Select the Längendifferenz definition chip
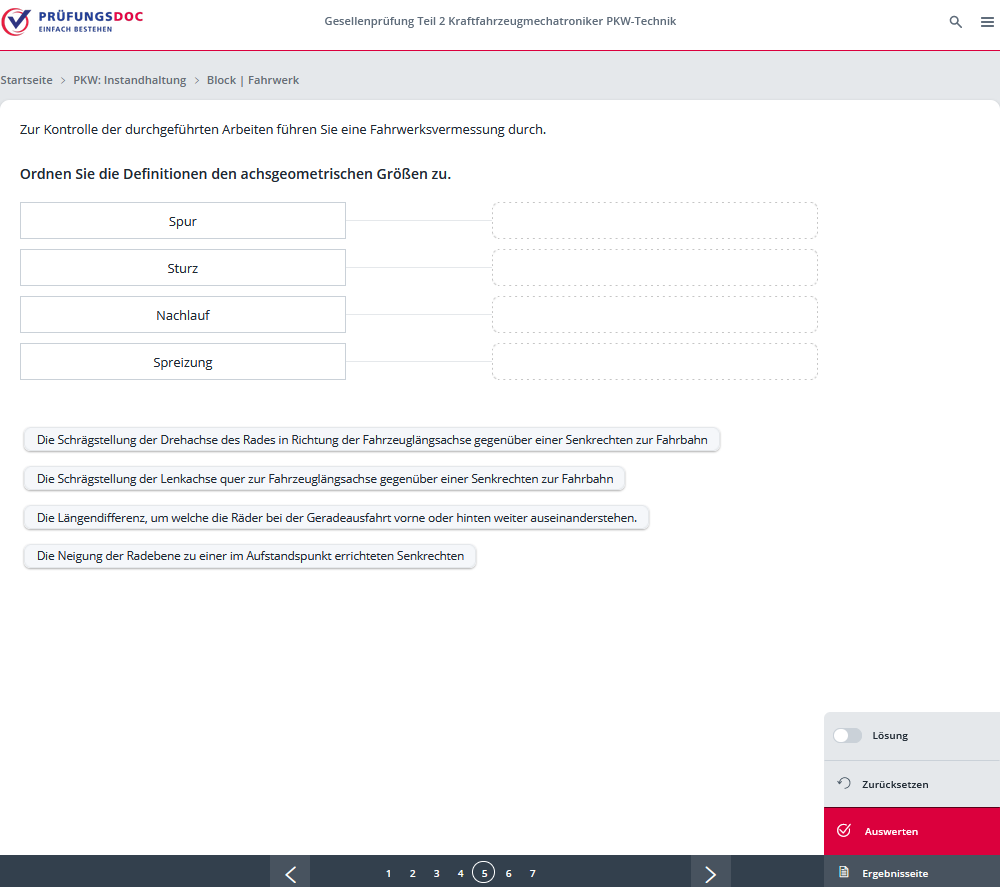Screen dimensions: 1000x887 [336, 517]
